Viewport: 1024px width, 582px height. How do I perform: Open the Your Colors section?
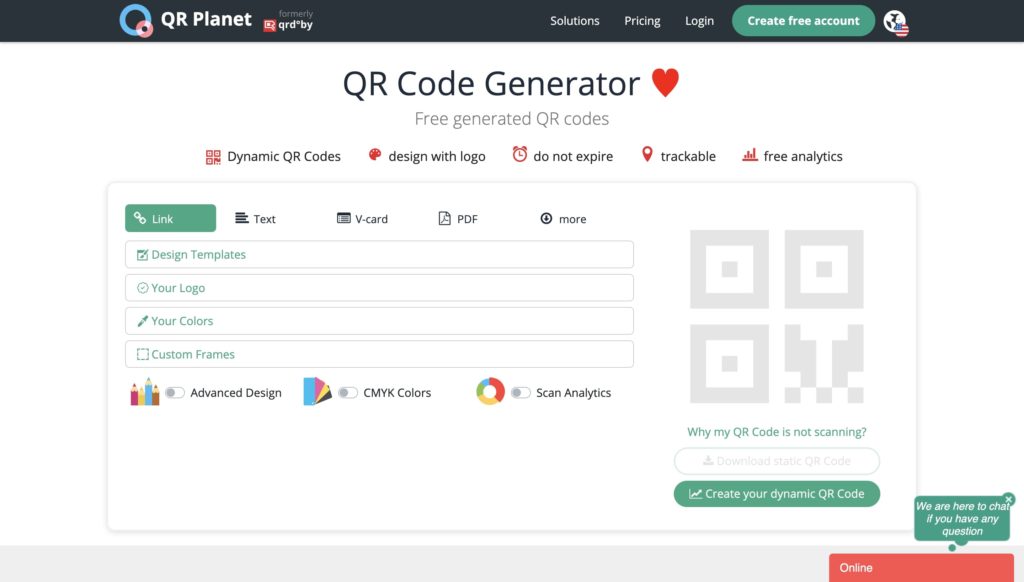pos(379,321)
